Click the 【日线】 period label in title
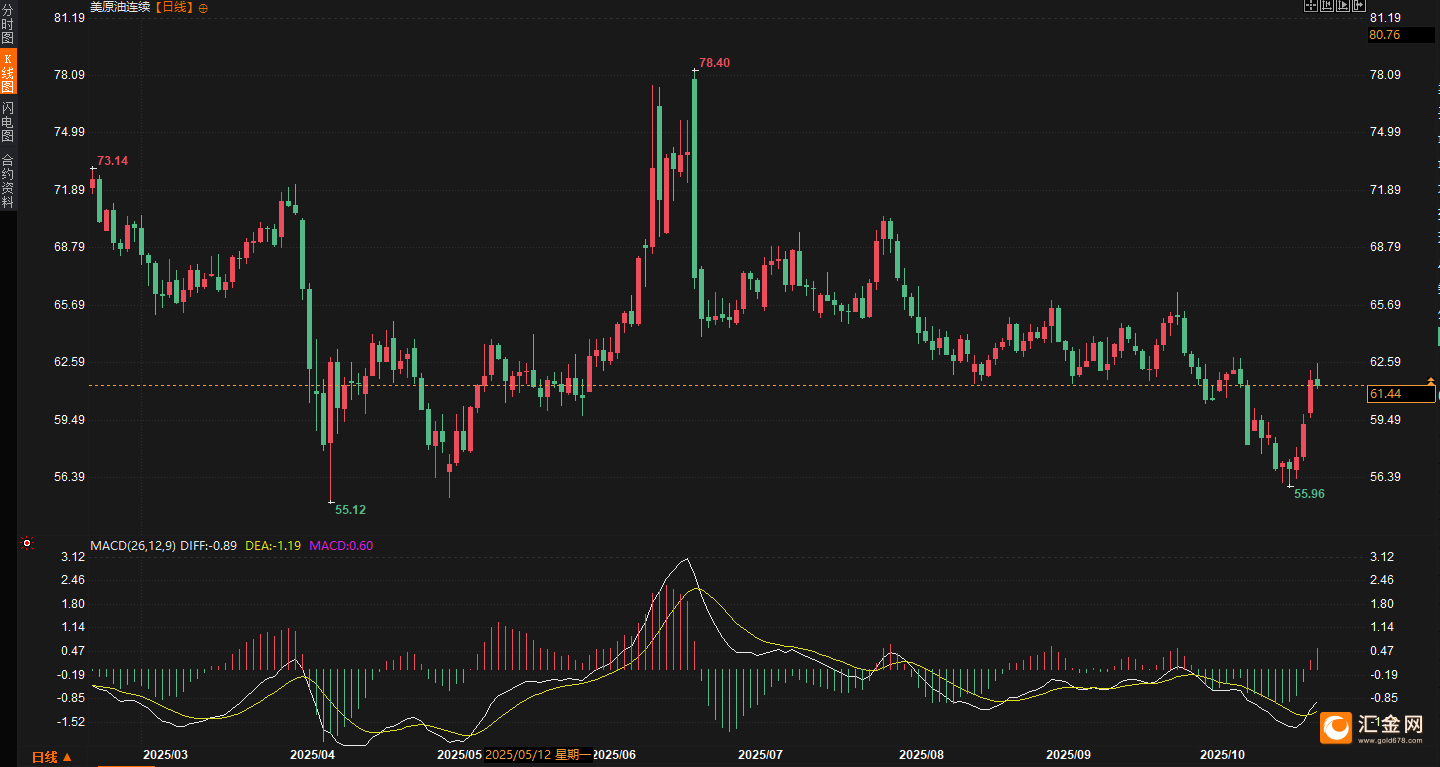The image size is (1440, 767). point(176,8)
